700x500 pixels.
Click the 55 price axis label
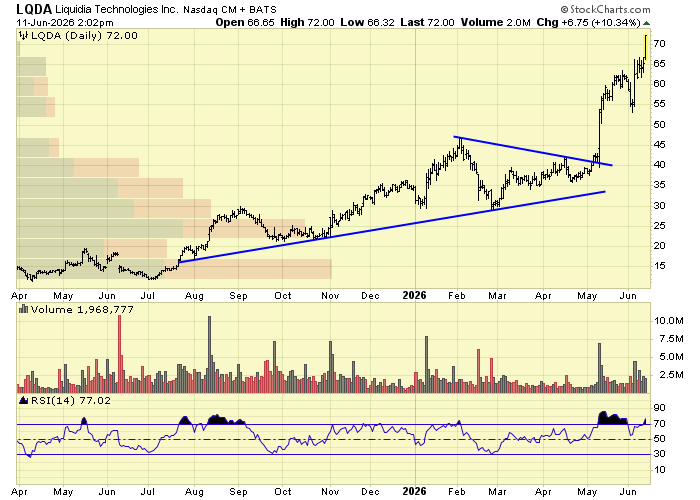coord(659,104)
